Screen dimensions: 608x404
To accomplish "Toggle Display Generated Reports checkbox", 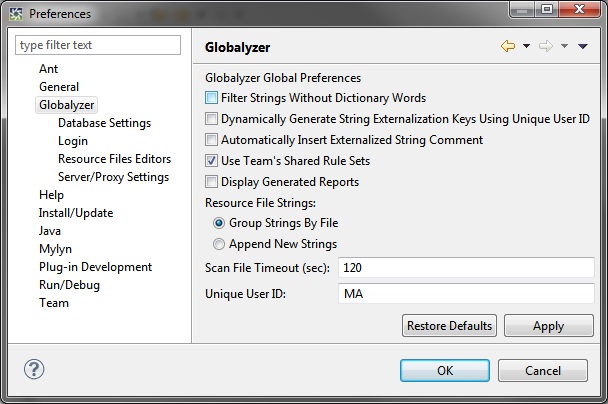I will click(x=211, y=182).
